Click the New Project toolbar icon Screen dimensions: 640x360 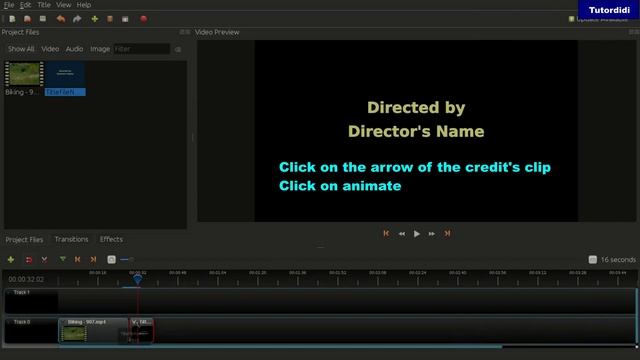[12, 19]
